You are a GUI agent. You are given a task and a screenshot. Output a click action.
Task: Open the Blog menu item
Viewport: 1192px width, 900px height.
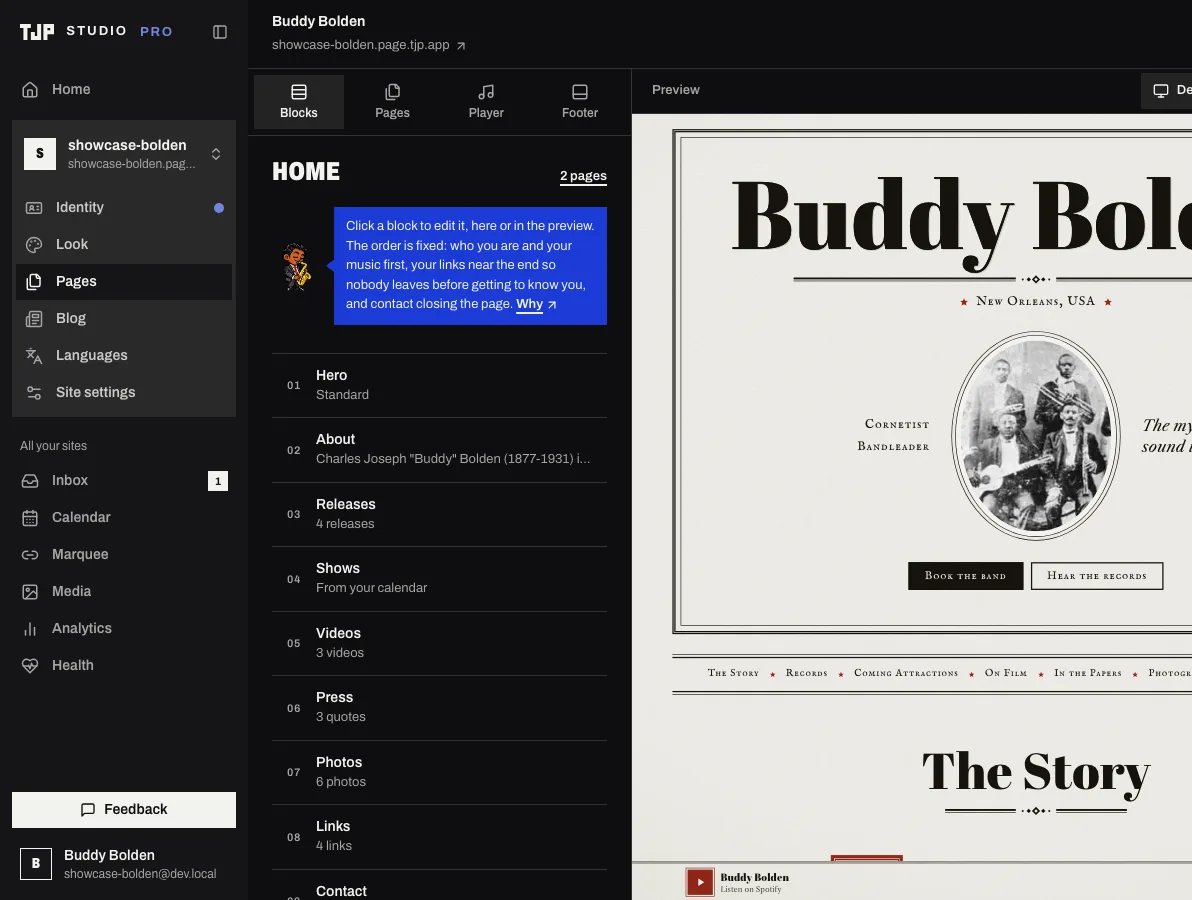pos(124,318)
